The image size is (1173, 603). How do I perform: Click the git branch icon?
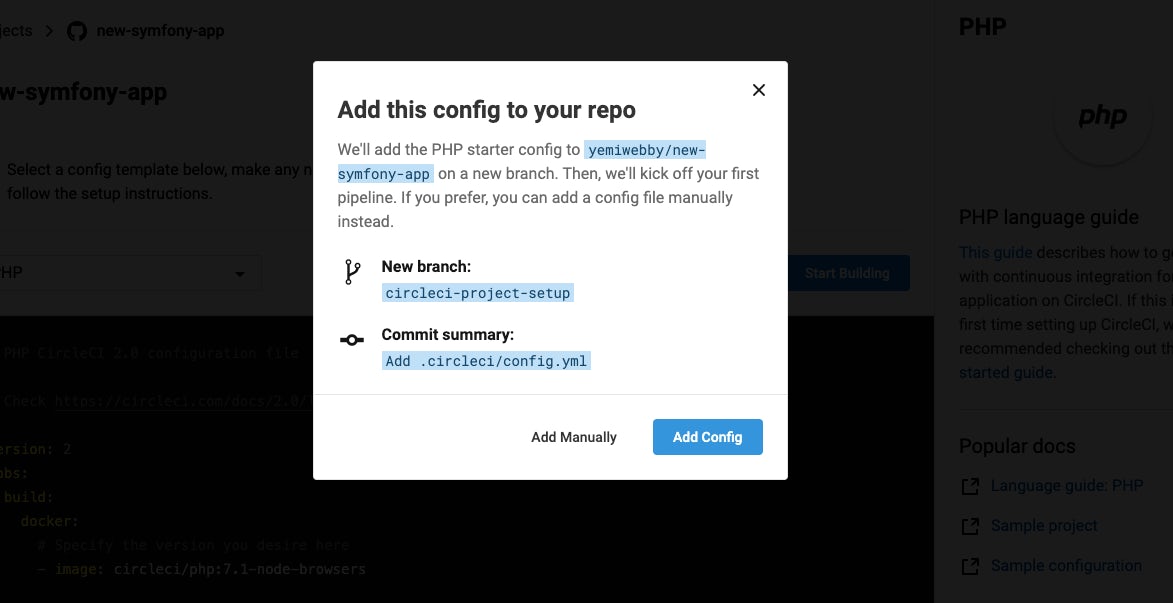point(352,272)
